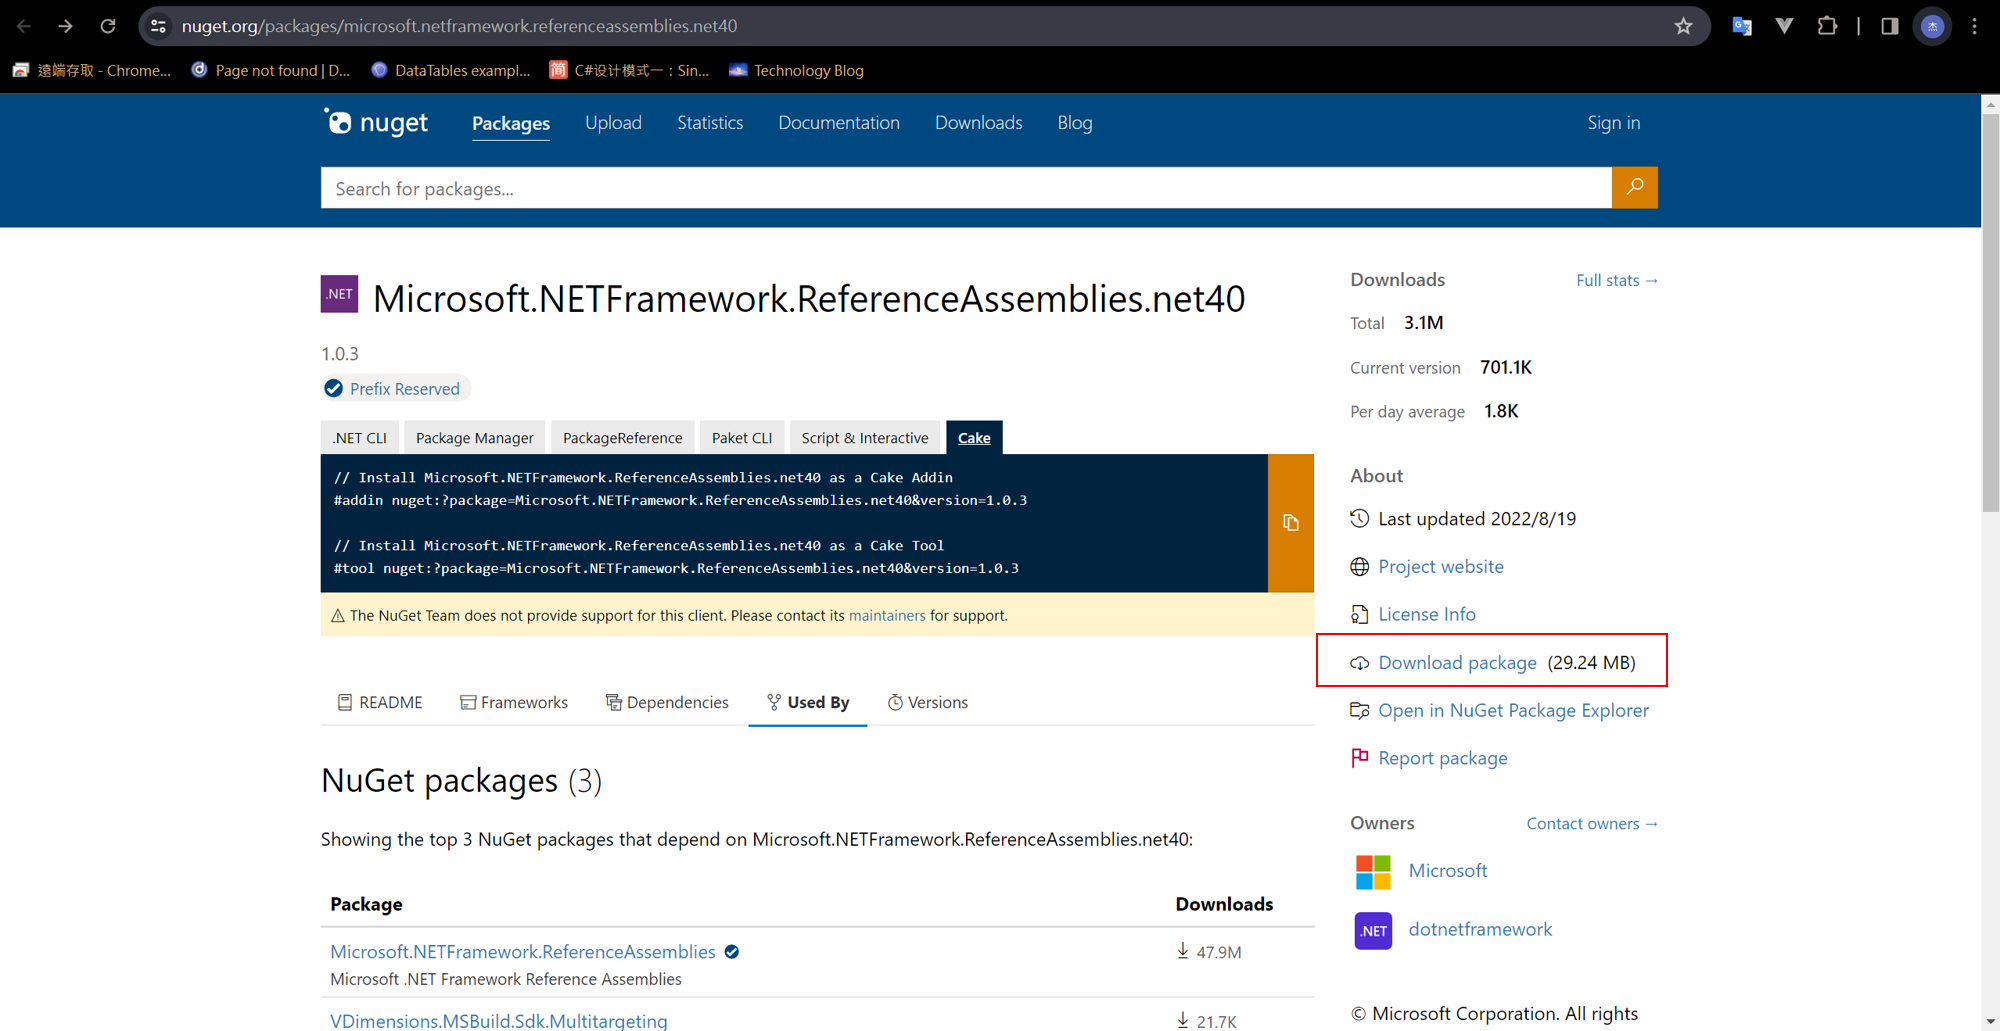Viewport: 2000px width, 1031px height.
Task: Click the Google Translate icon in toolbar
Action: 1741,26
